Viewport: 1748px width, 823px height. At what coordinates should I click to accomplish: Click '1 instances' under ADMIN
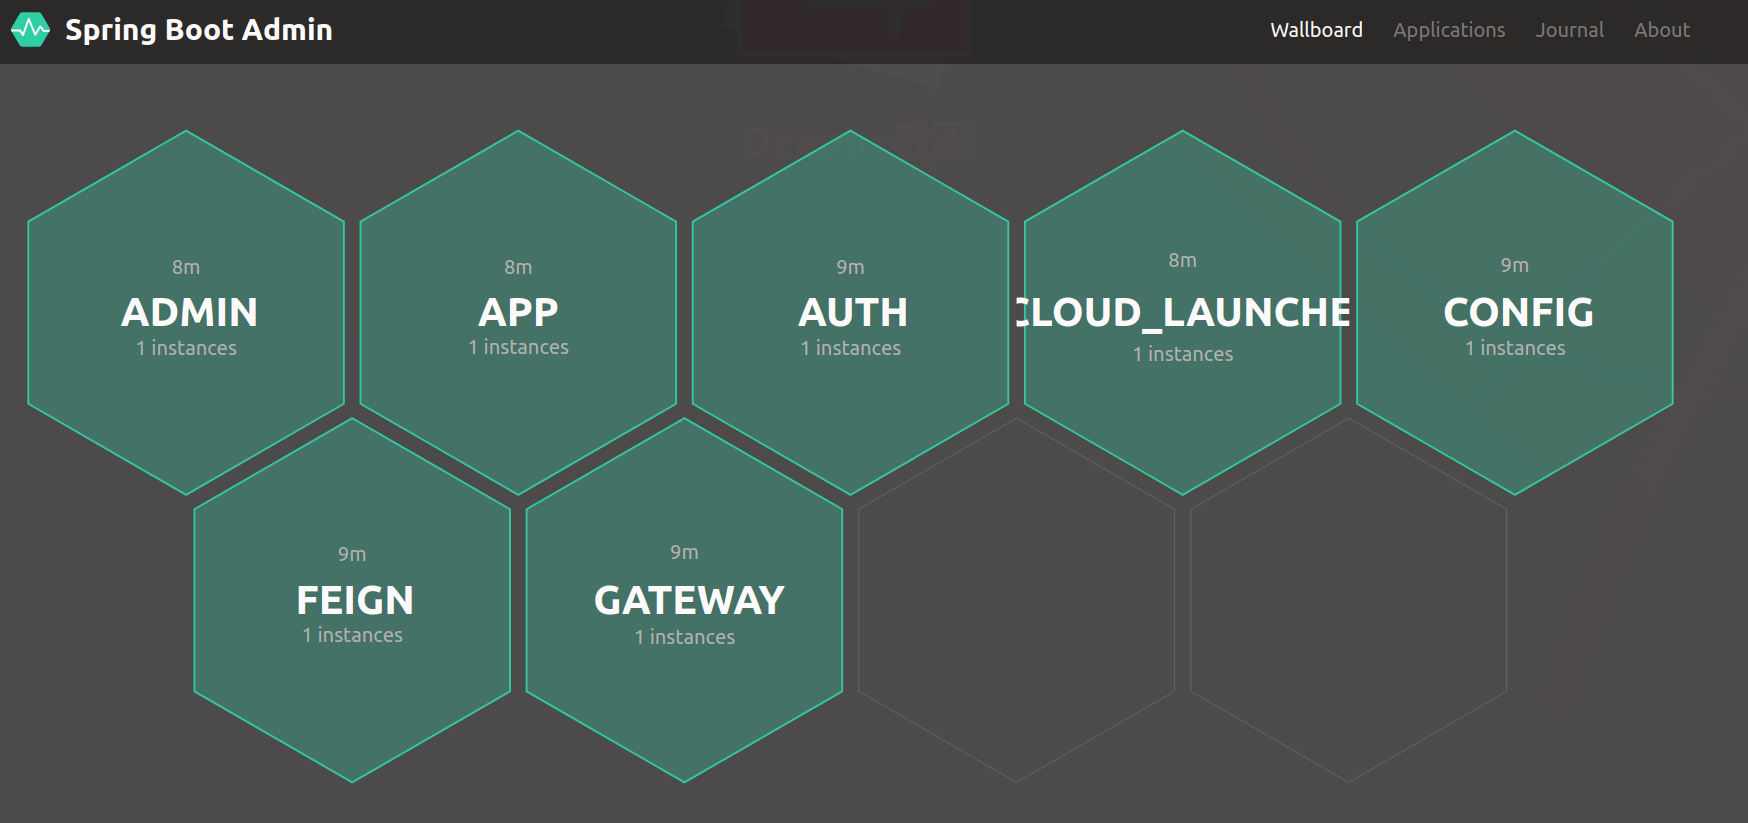click(x=186, y=348)
